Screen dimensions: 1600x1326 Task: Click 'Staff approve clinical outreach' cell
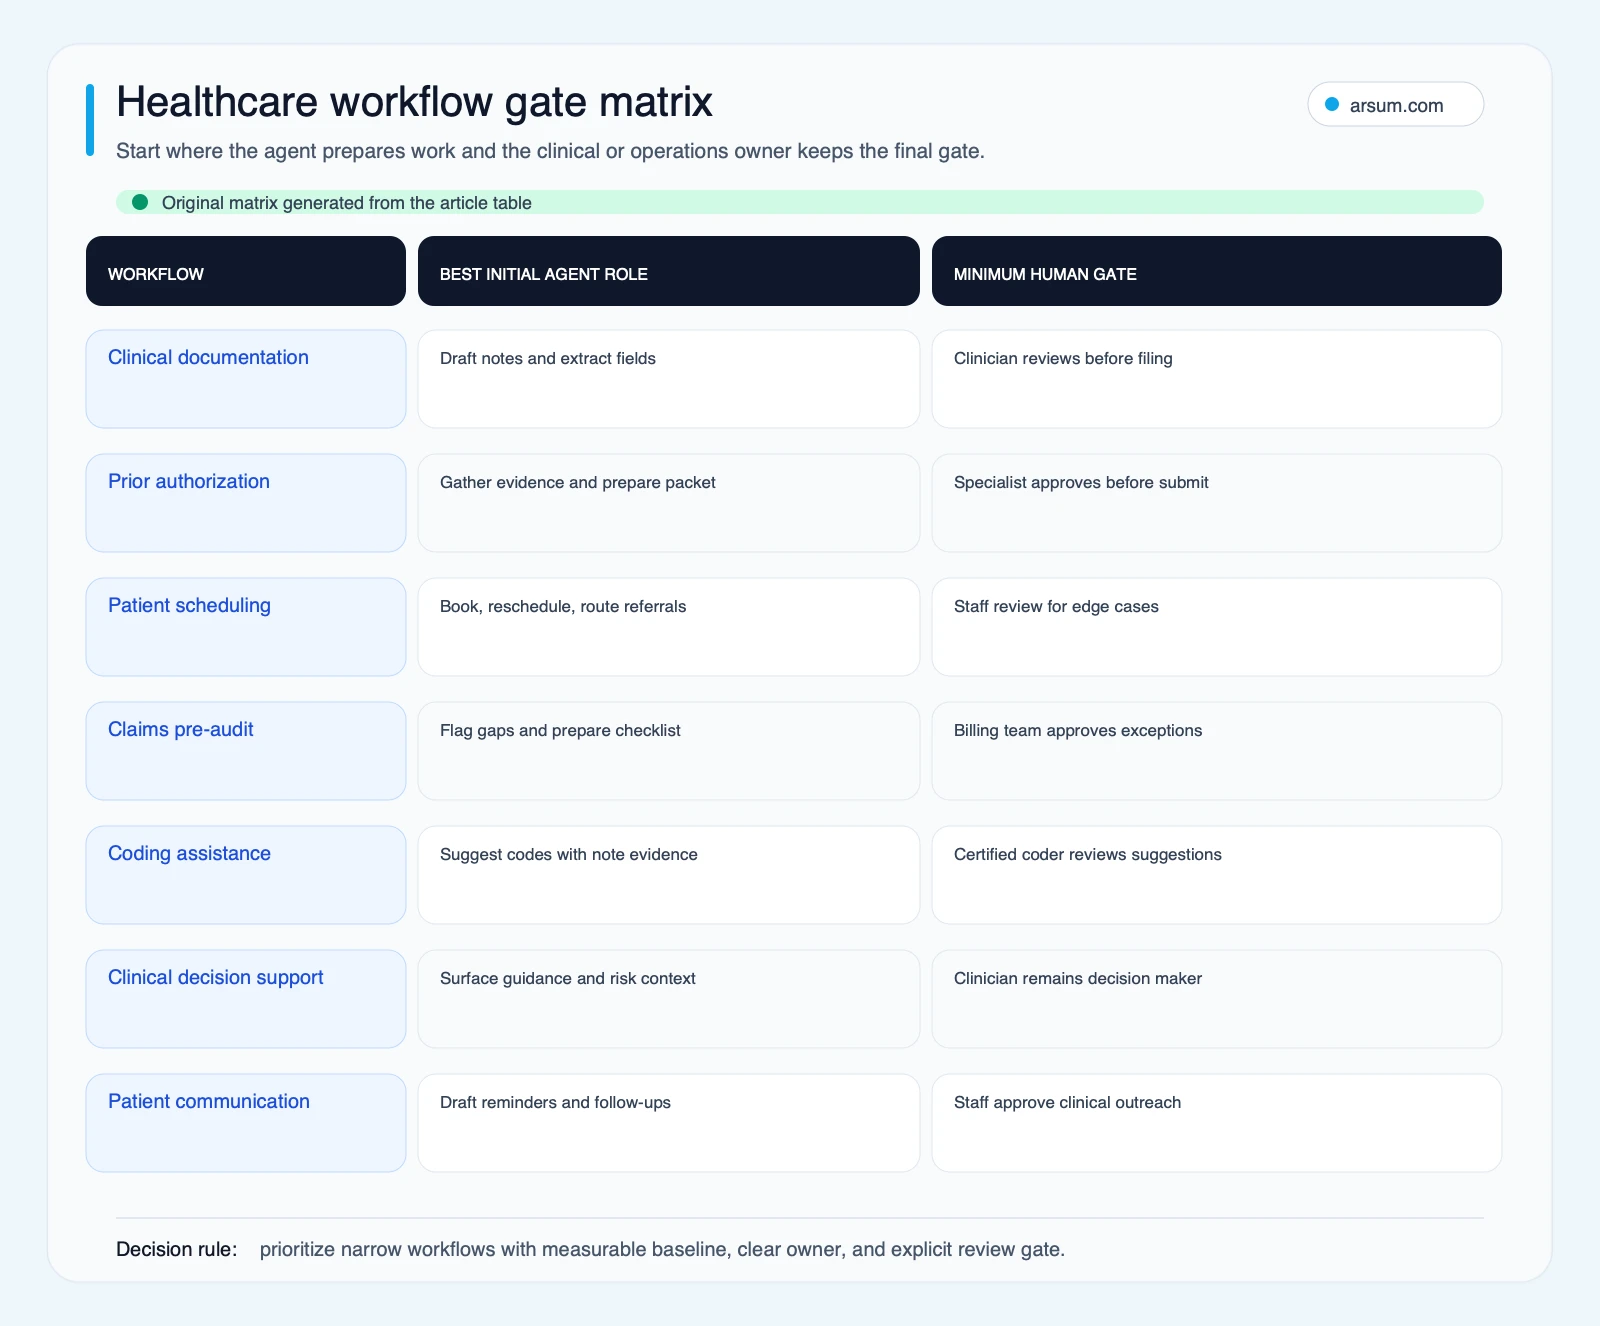point(1217,1123)
